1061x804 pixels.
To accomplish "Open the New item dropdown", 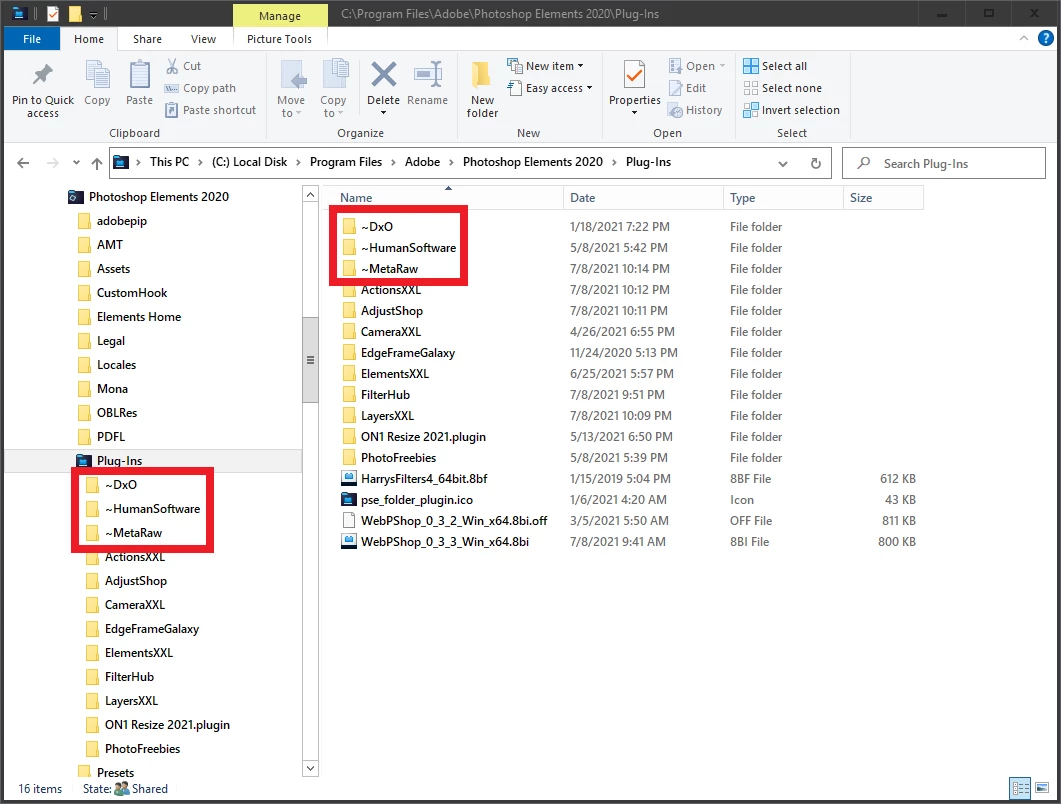I will click(545, 66).
